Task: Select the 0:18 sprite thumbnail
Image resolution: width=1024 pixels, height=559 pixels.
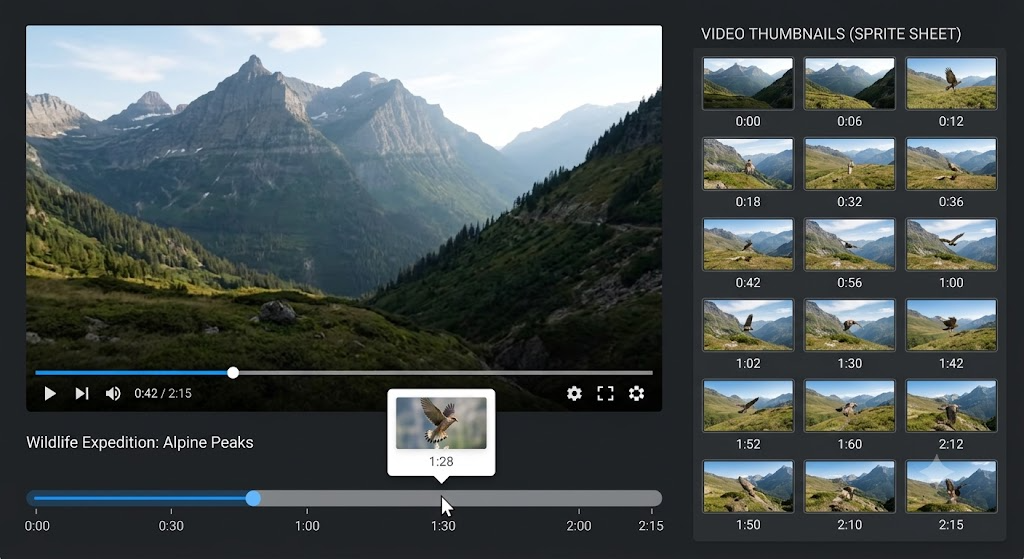Action: [748, 164]
